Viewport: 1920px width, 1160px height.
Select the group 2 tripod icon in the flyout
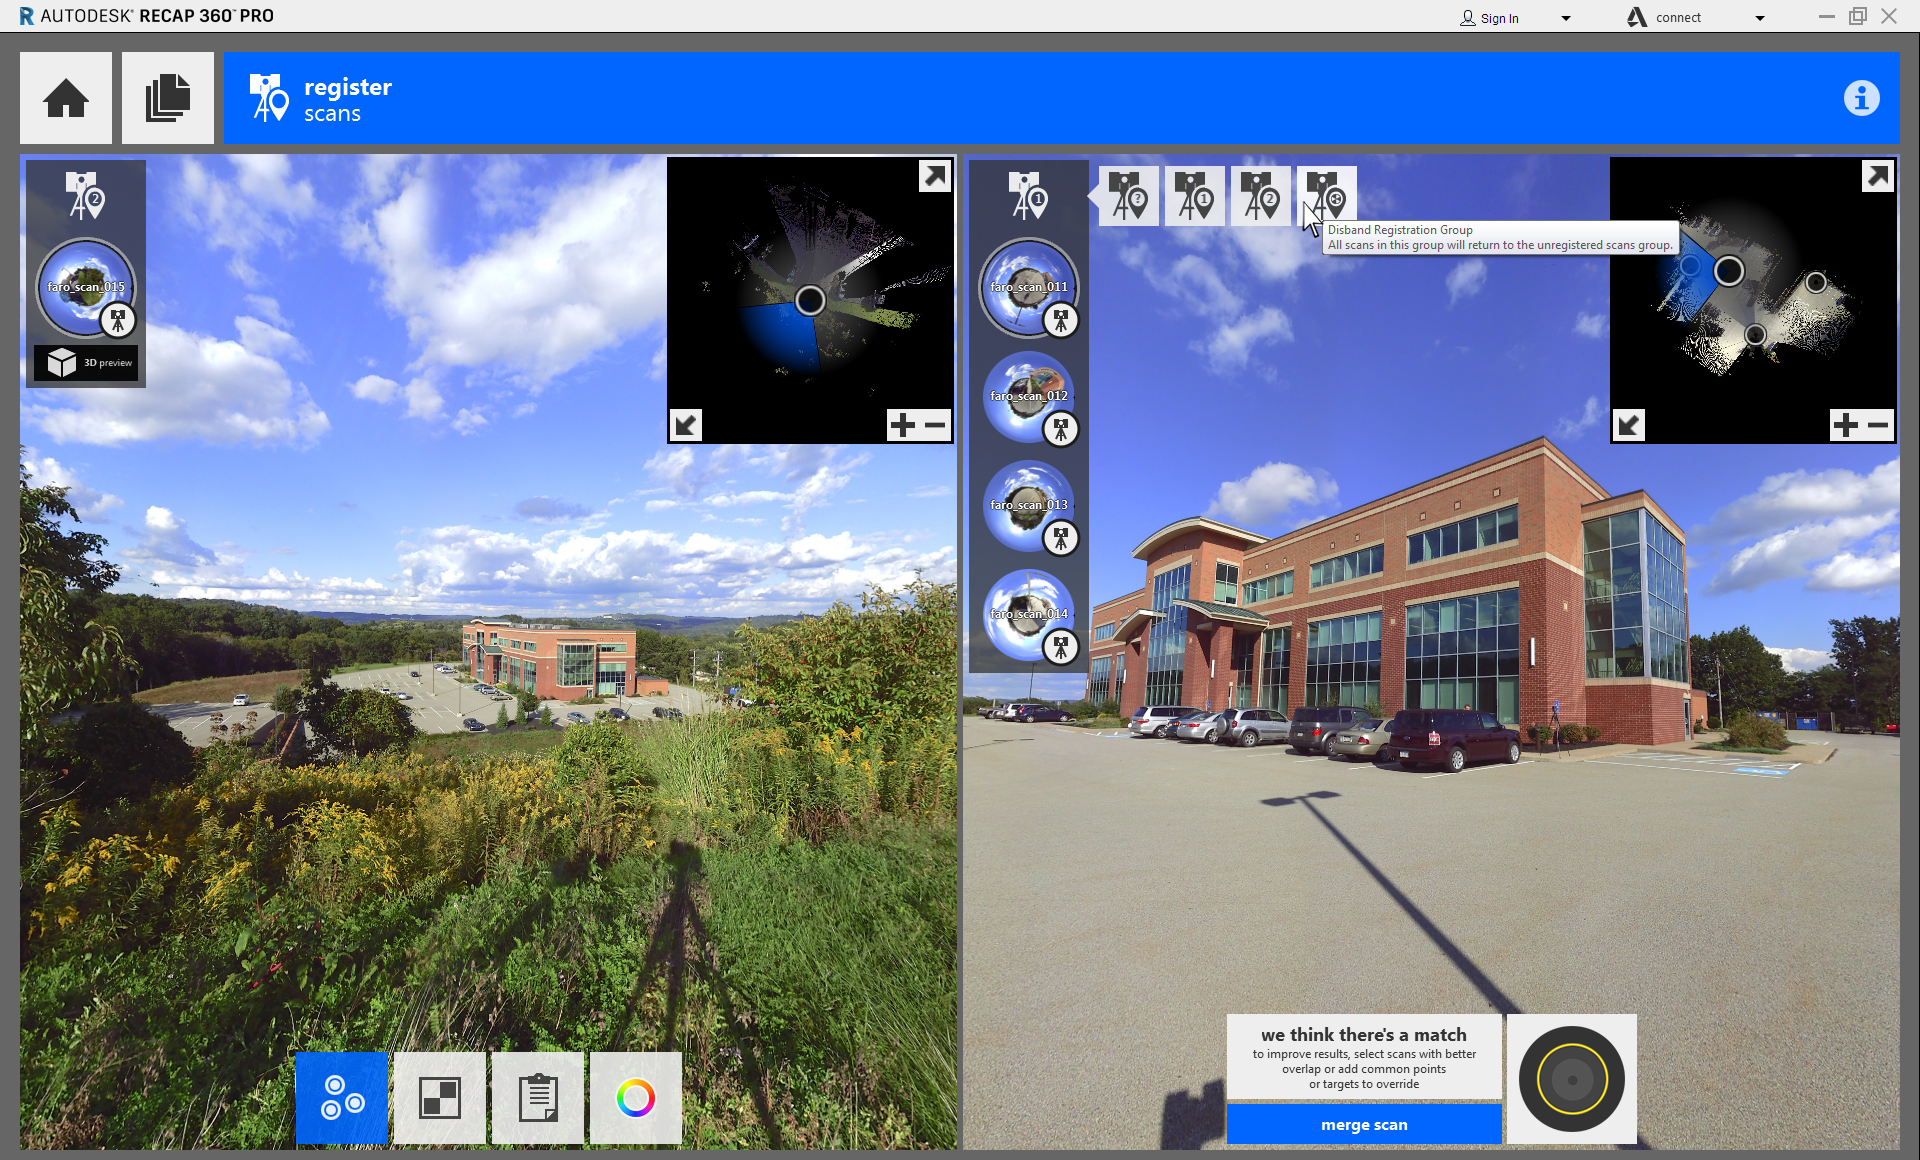tap(1260, 195)
